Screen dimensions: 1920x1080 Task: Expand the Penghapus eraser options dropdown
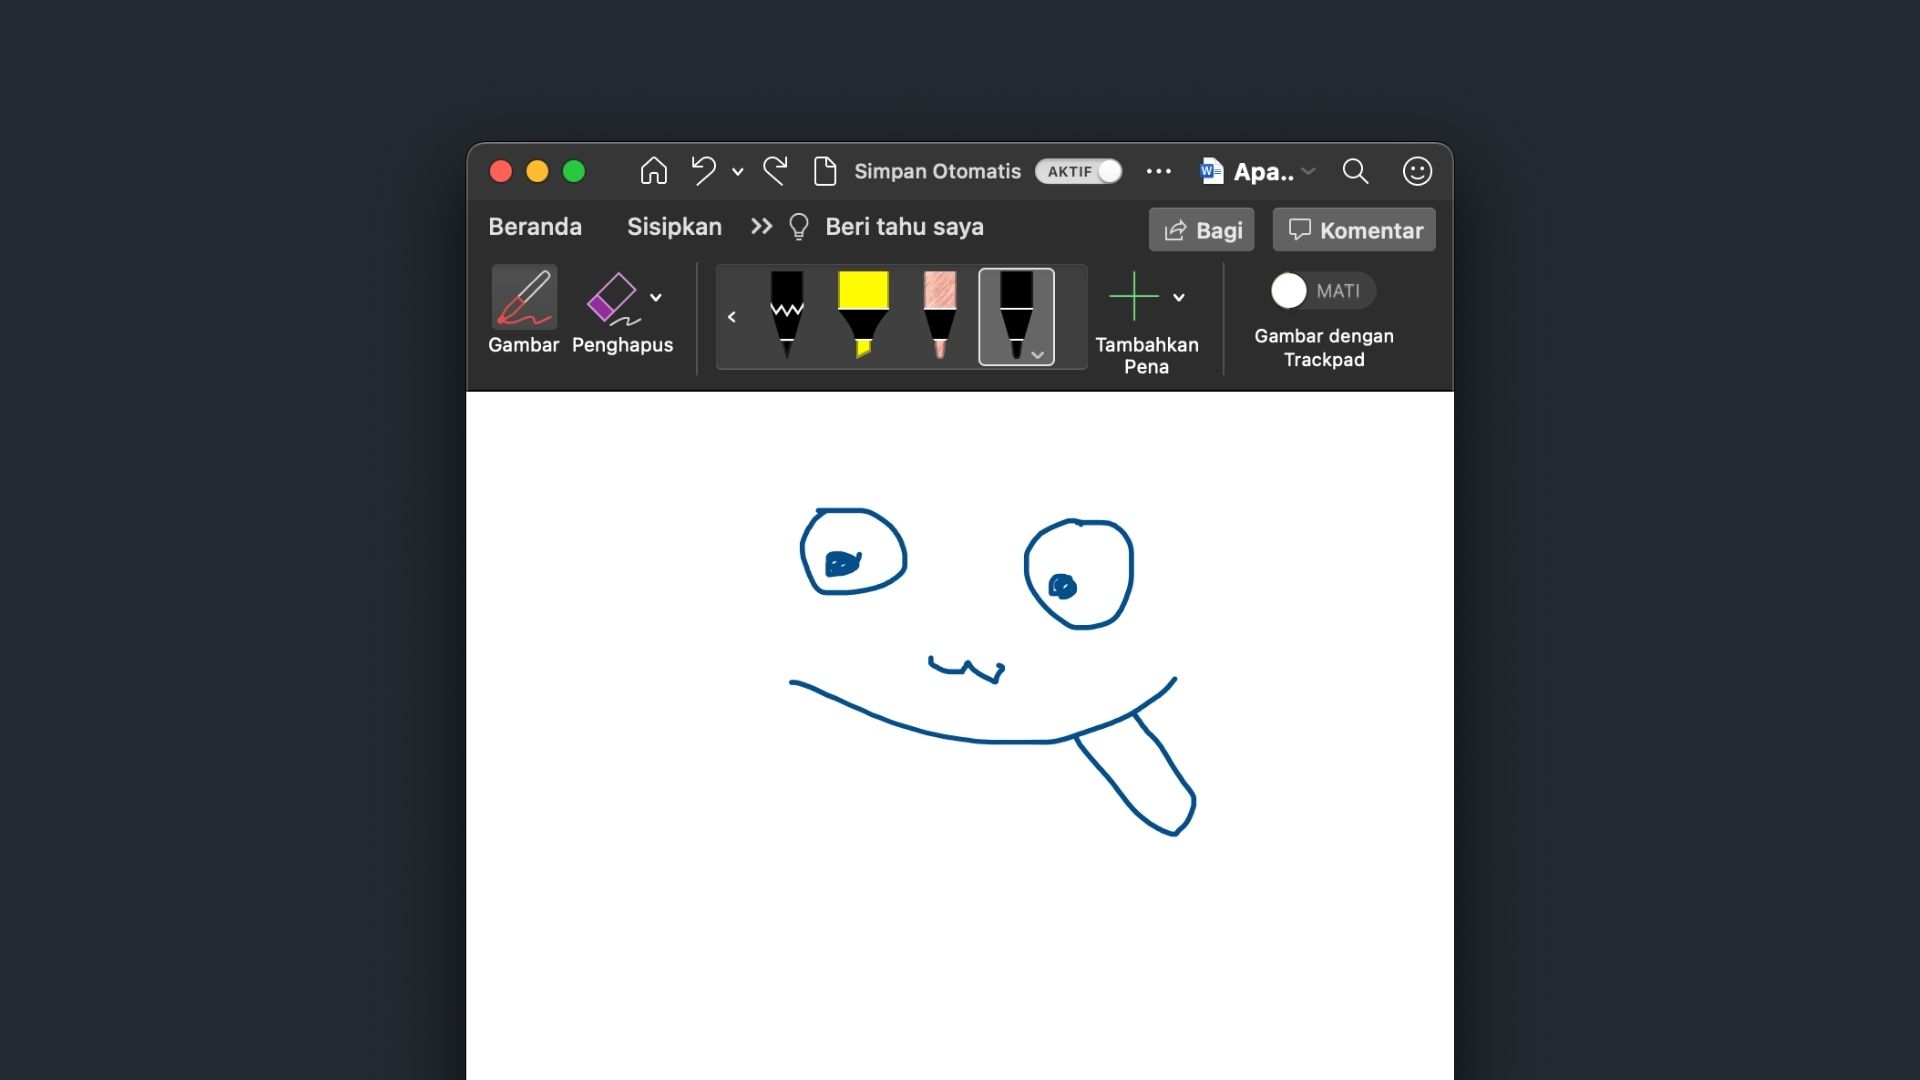(656, 297)
